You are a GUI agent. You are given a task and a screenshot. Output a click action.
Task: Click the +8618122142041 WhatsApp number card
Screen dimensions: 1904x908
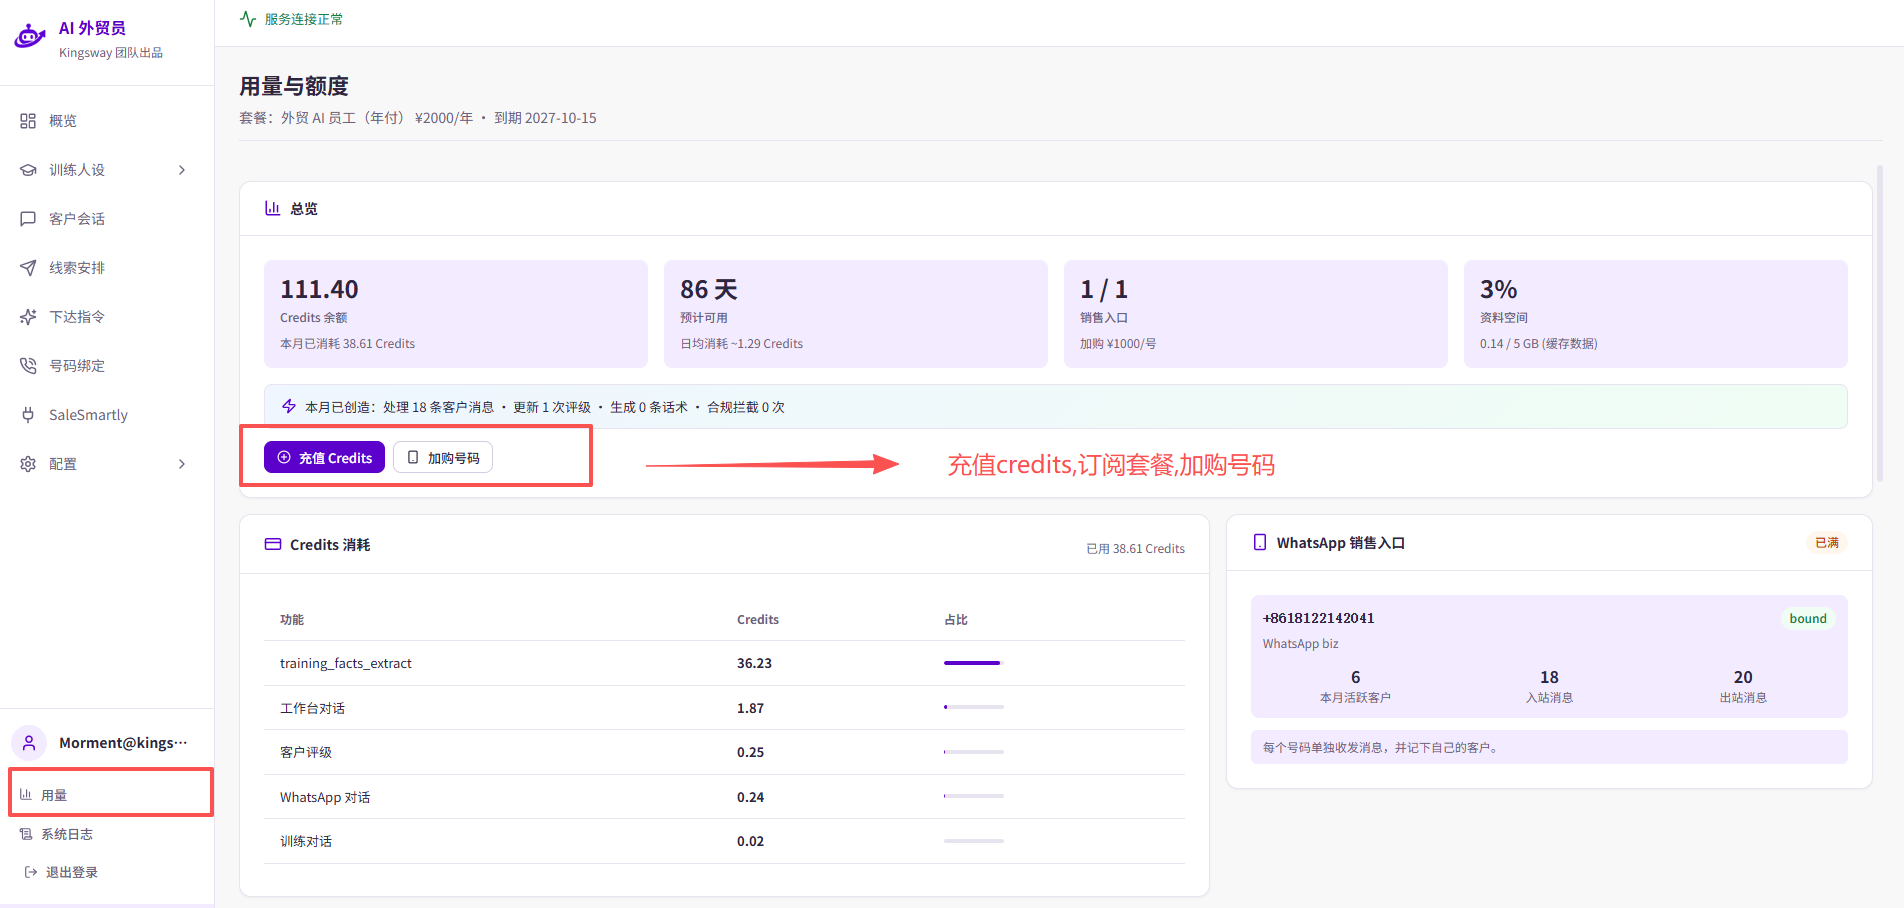1549,656
